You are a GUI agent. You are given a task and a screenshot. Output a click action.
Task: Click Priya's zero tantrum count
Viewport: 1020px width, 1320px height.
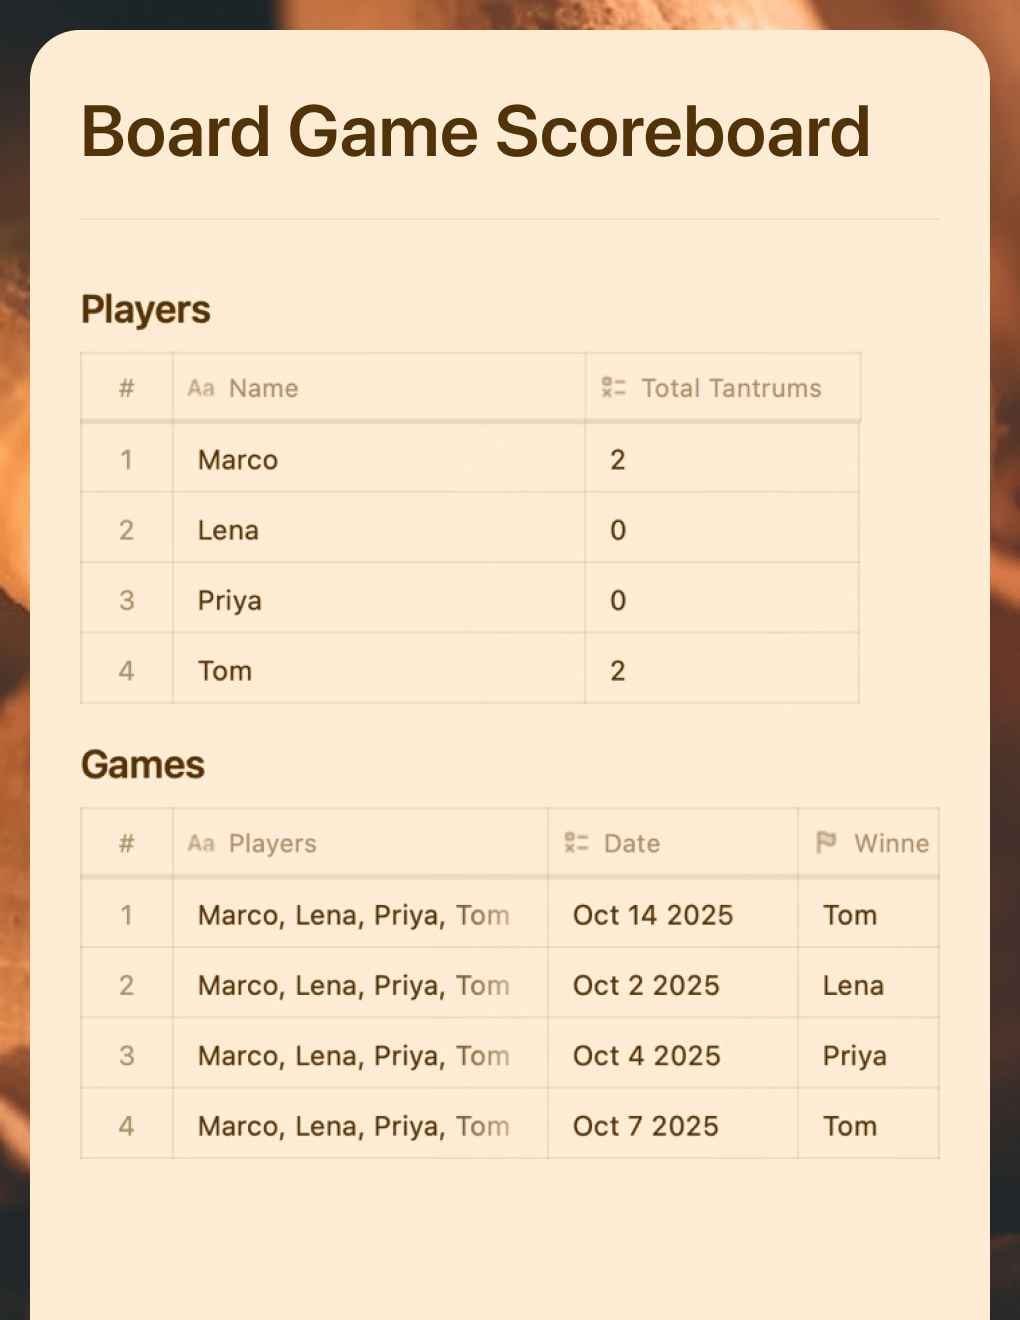(617, 600)
